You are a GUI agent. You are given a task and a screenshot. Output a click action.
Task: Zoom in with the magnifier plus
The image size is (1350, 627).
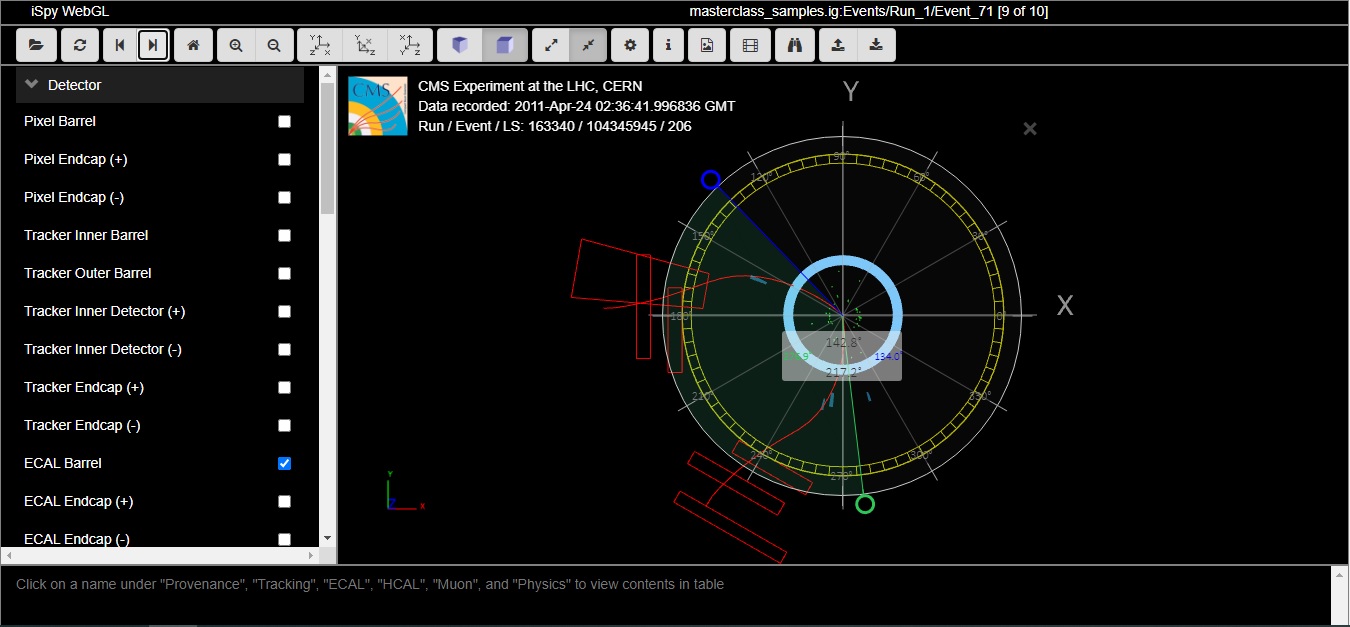(236, 45)
